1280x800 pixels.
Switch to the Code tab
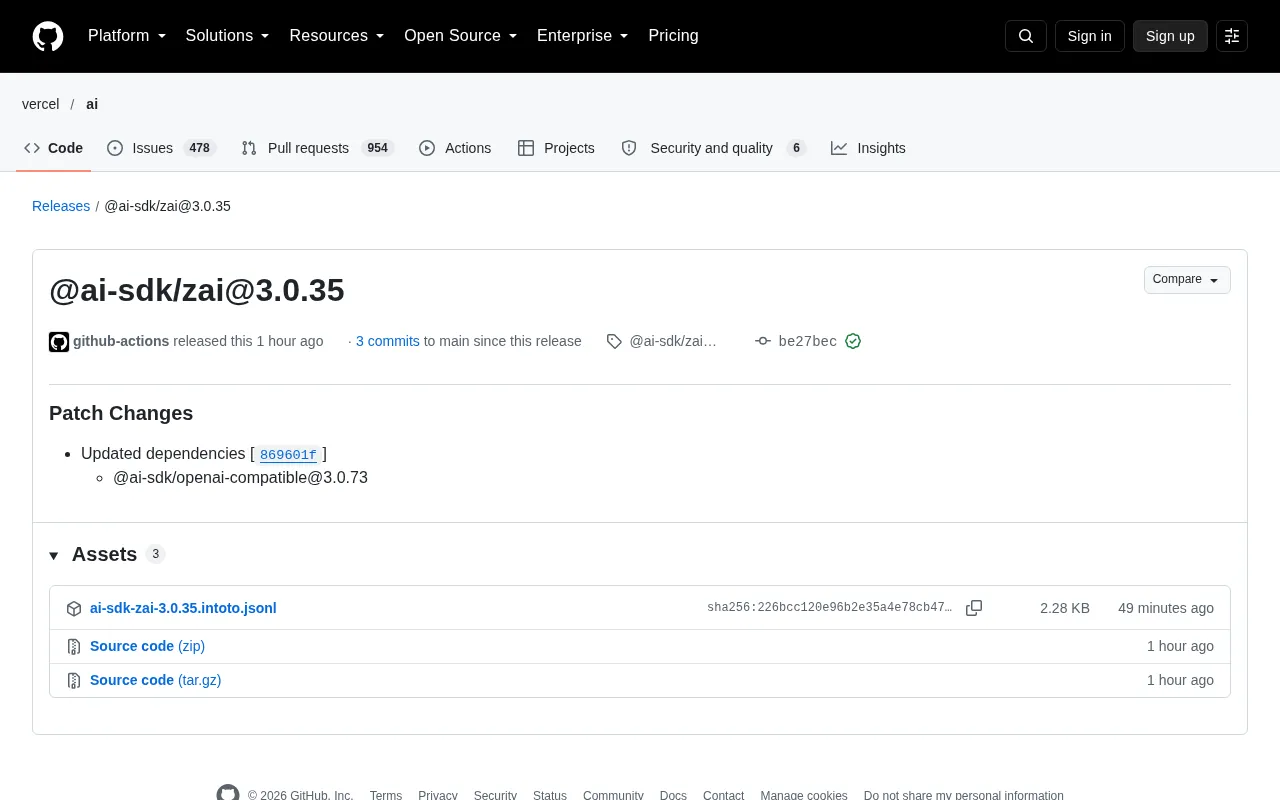[54, 148]
